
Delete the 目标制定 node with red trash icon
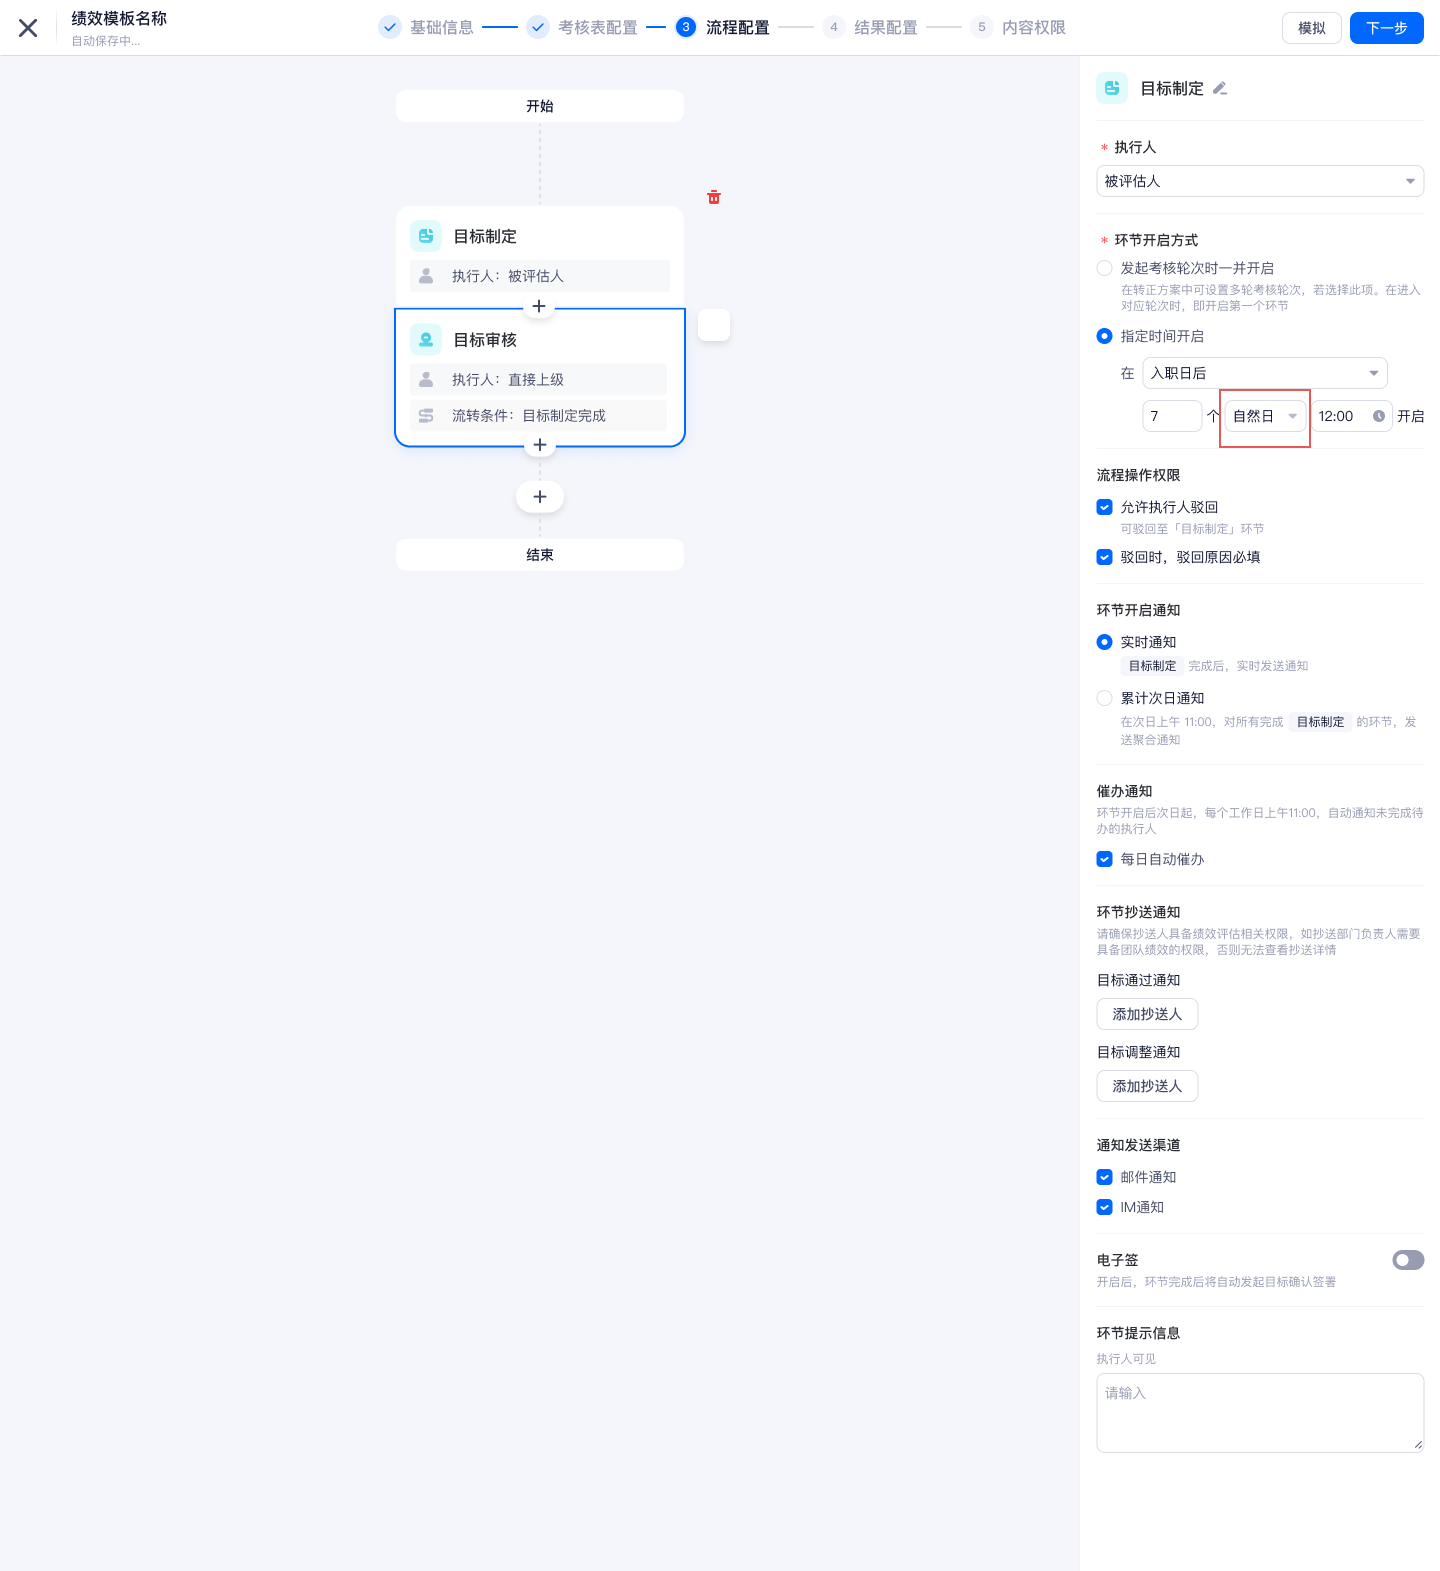714,197
